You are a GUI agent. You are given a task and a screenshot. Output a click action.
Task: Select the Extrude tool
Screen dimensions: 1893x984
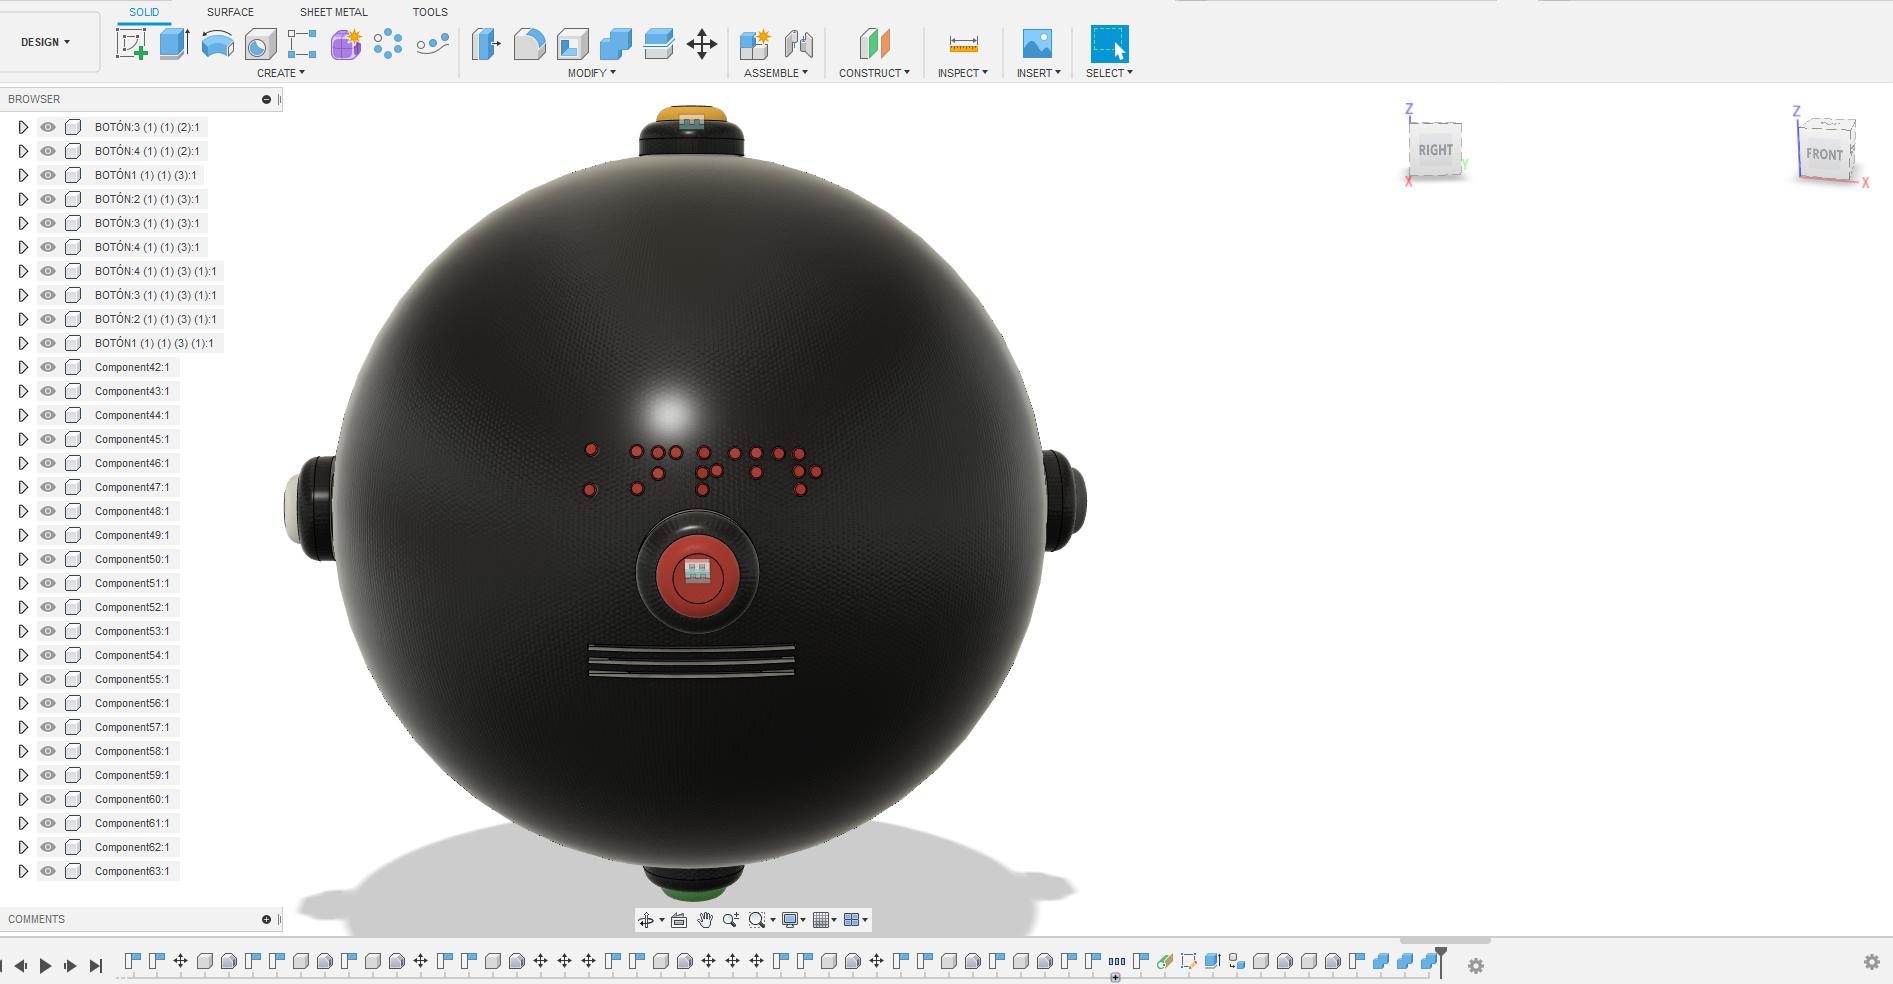click(175, 44)
